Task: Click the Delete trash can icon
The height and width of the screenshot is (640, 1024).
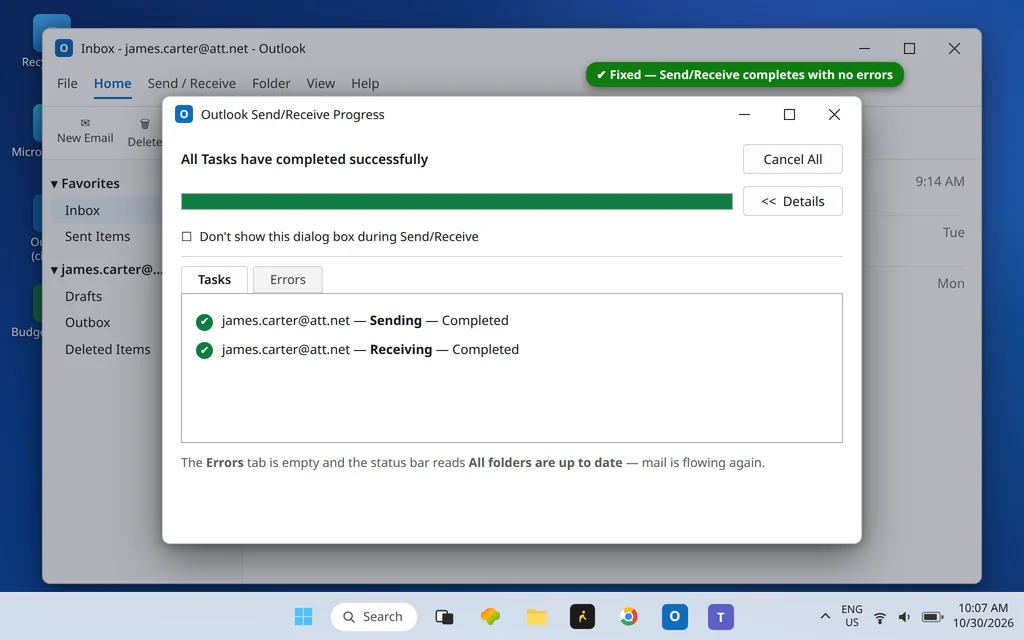Action: (145, 123)
